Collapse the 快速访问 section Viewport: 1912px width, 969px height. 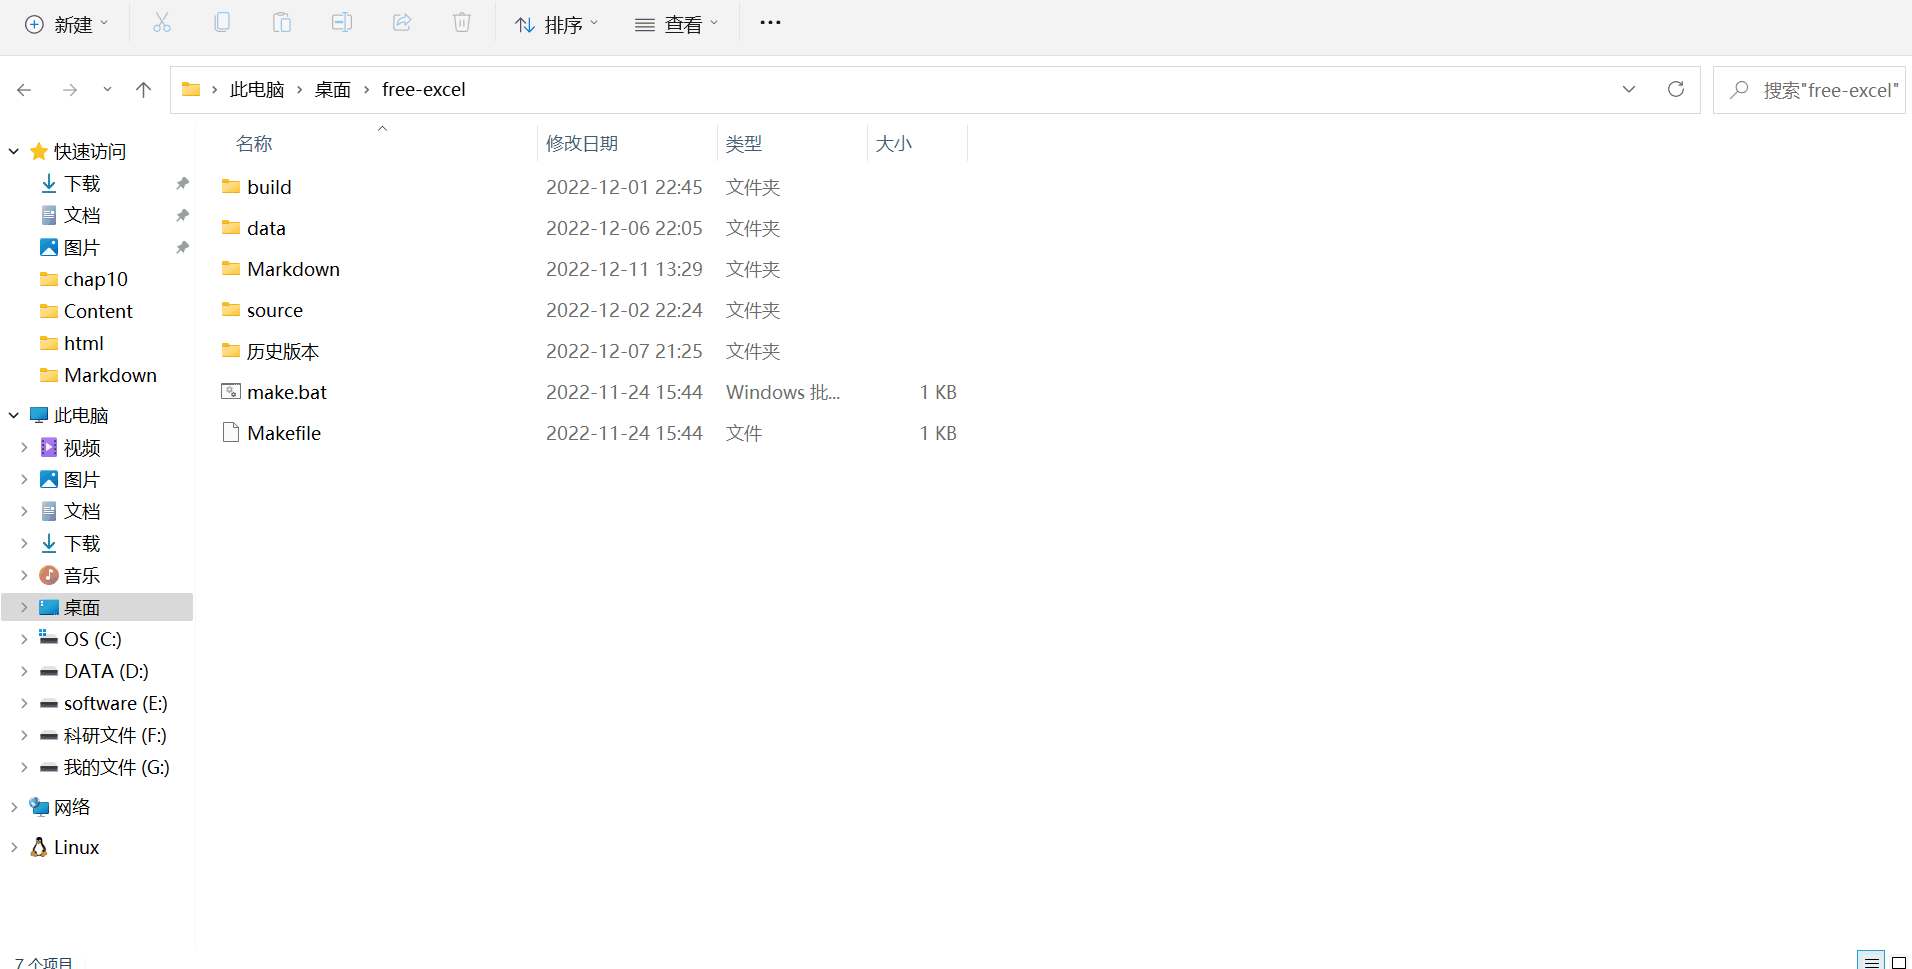point(14,151)
